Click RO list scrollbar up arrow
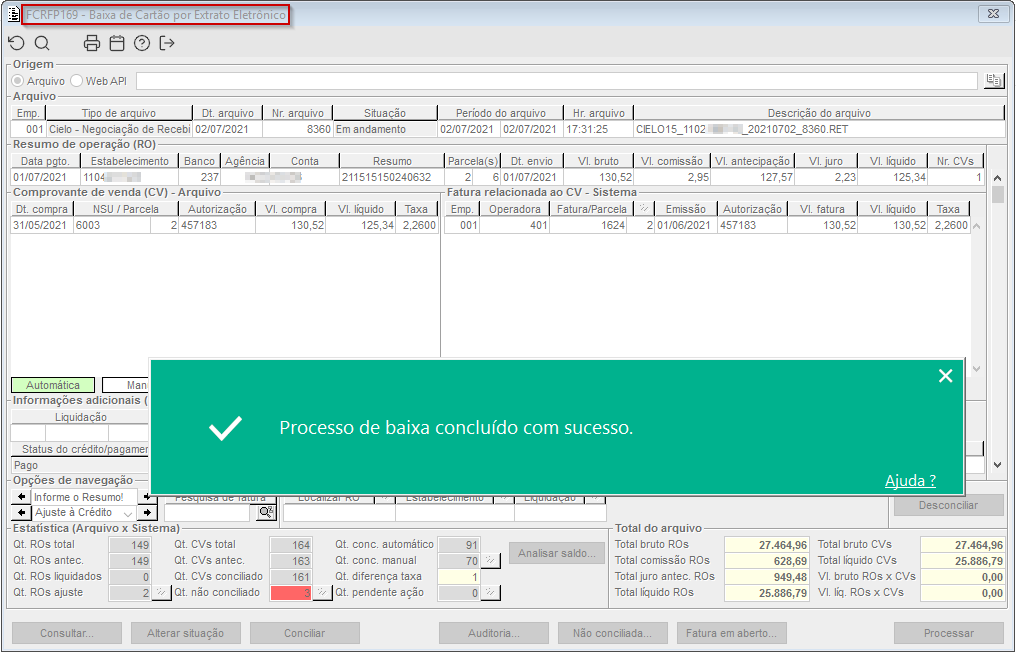The width and height of the screenshot is (1016, 654). (x=997, y=178)
